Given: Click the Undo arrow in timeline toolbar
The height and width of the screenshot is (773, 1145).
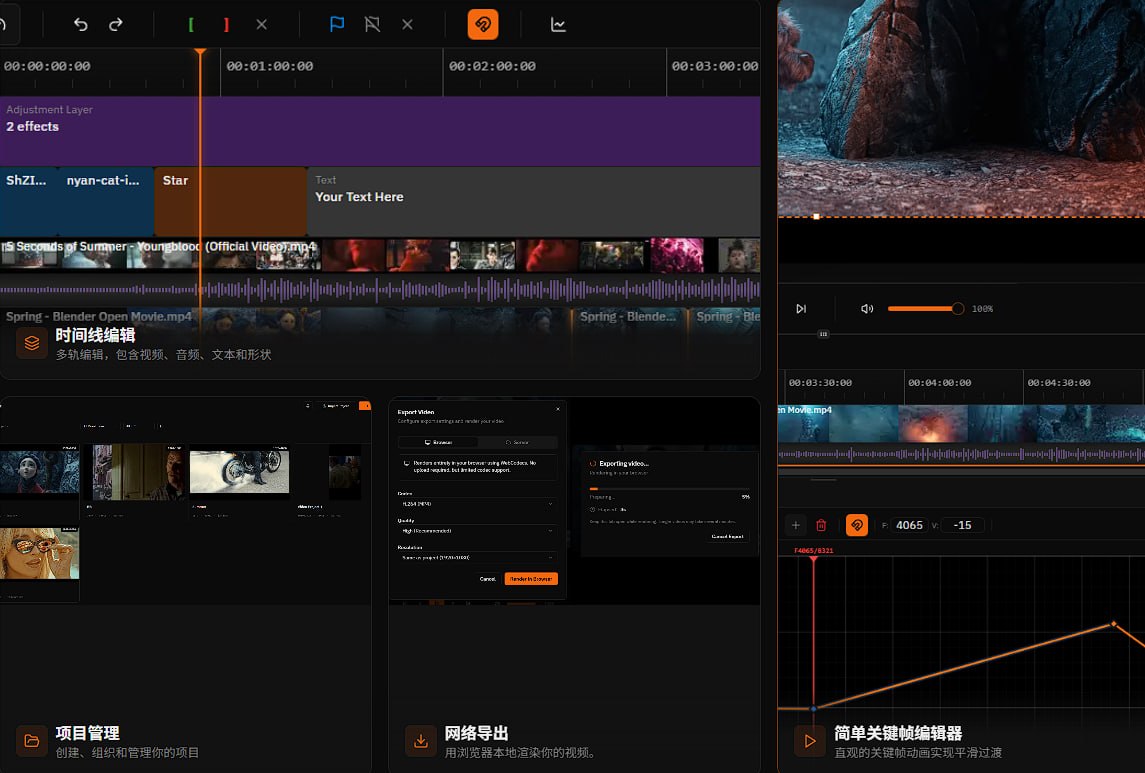Looking at the screenshot, I should tap(81, 25).
